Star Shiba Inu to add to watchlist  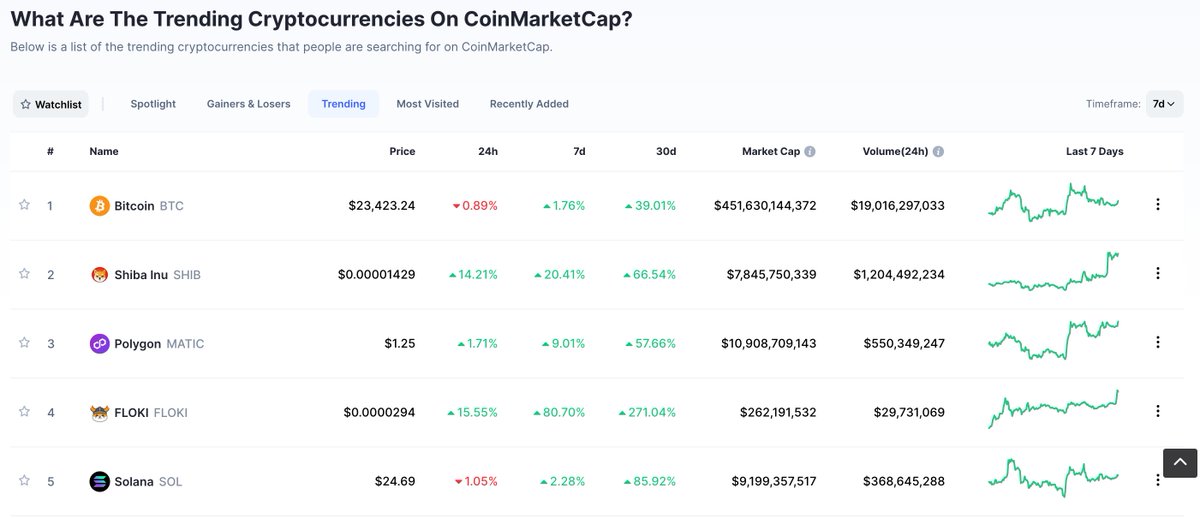(24, 274)
